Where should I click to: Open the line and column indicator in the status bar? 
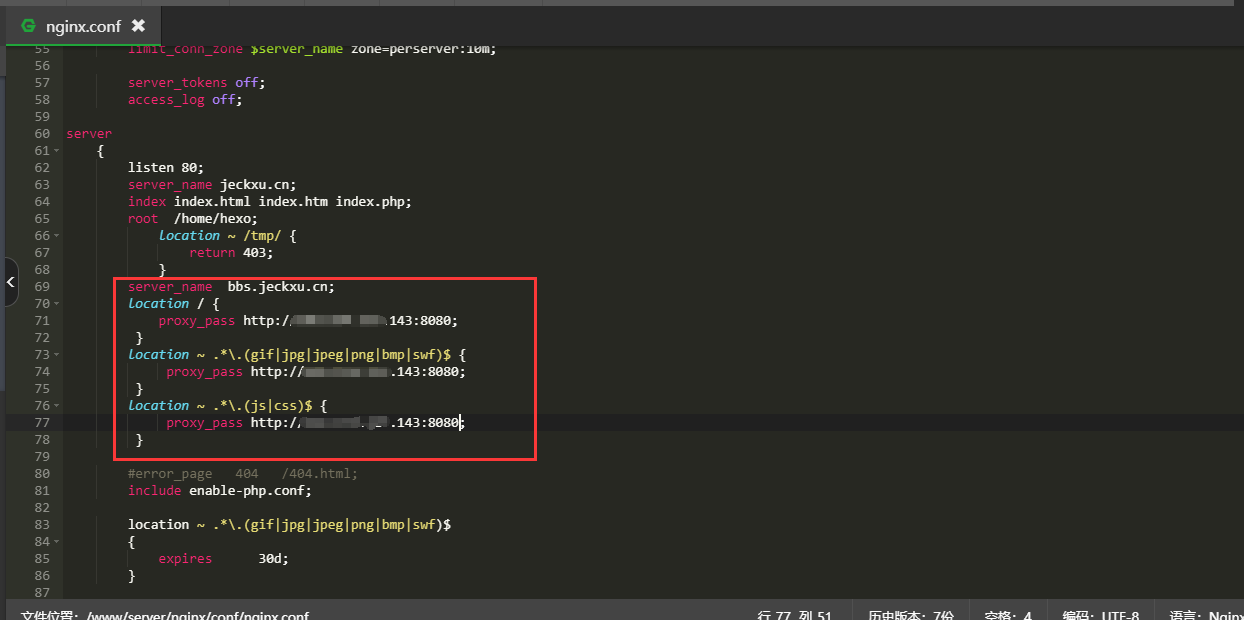795,614
